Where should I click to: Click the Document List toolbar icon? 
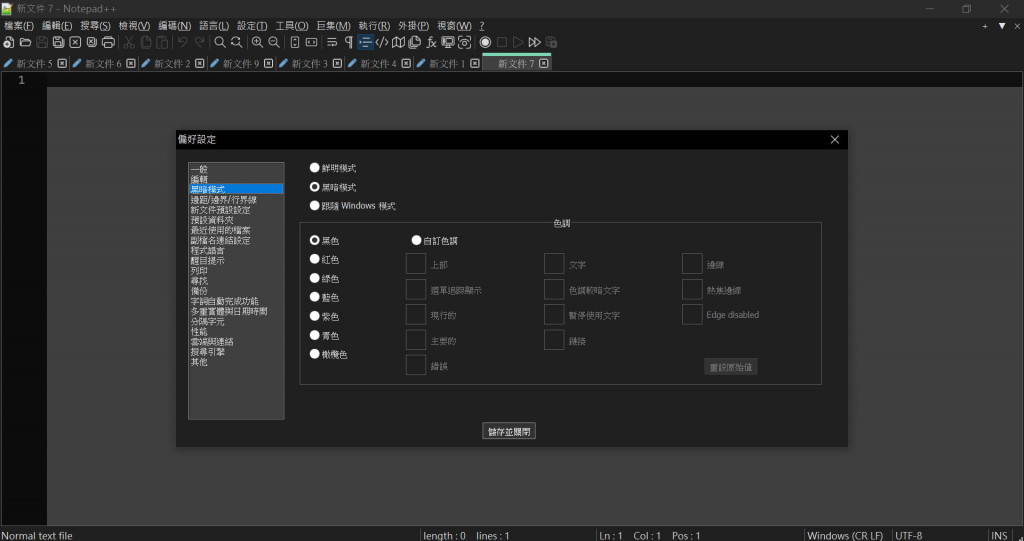(x=415, y=42)
